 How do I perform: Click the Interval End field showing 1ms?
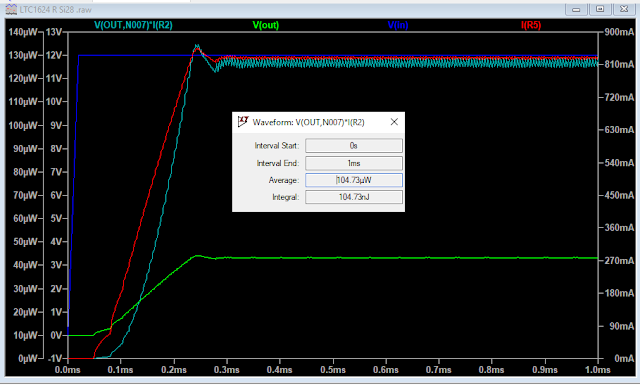tap(354, 163)
